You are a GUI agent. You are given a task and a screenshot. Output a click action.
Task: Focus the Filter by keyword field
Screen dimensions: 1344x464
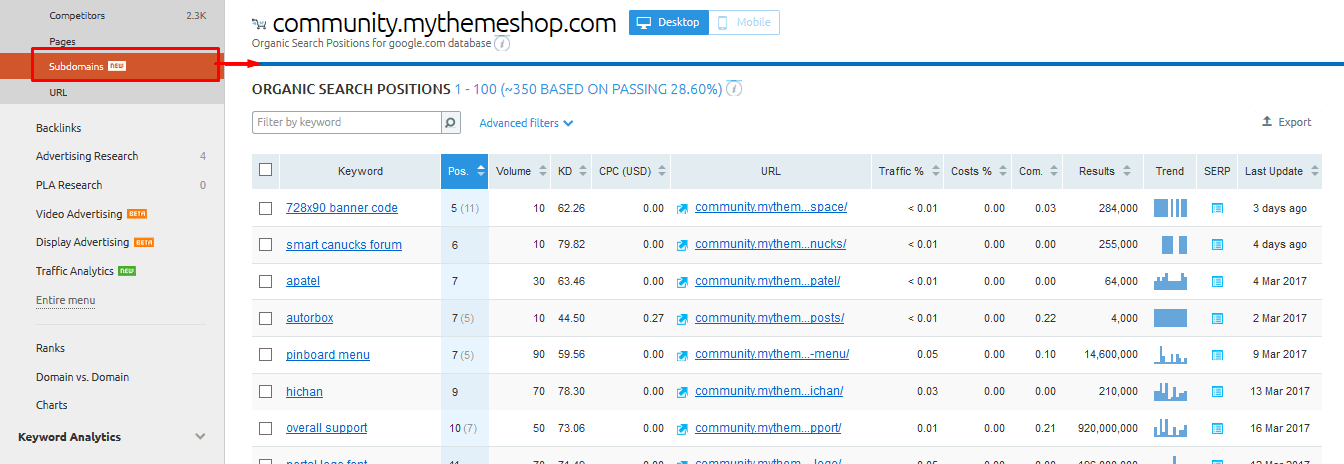[347, 122]
